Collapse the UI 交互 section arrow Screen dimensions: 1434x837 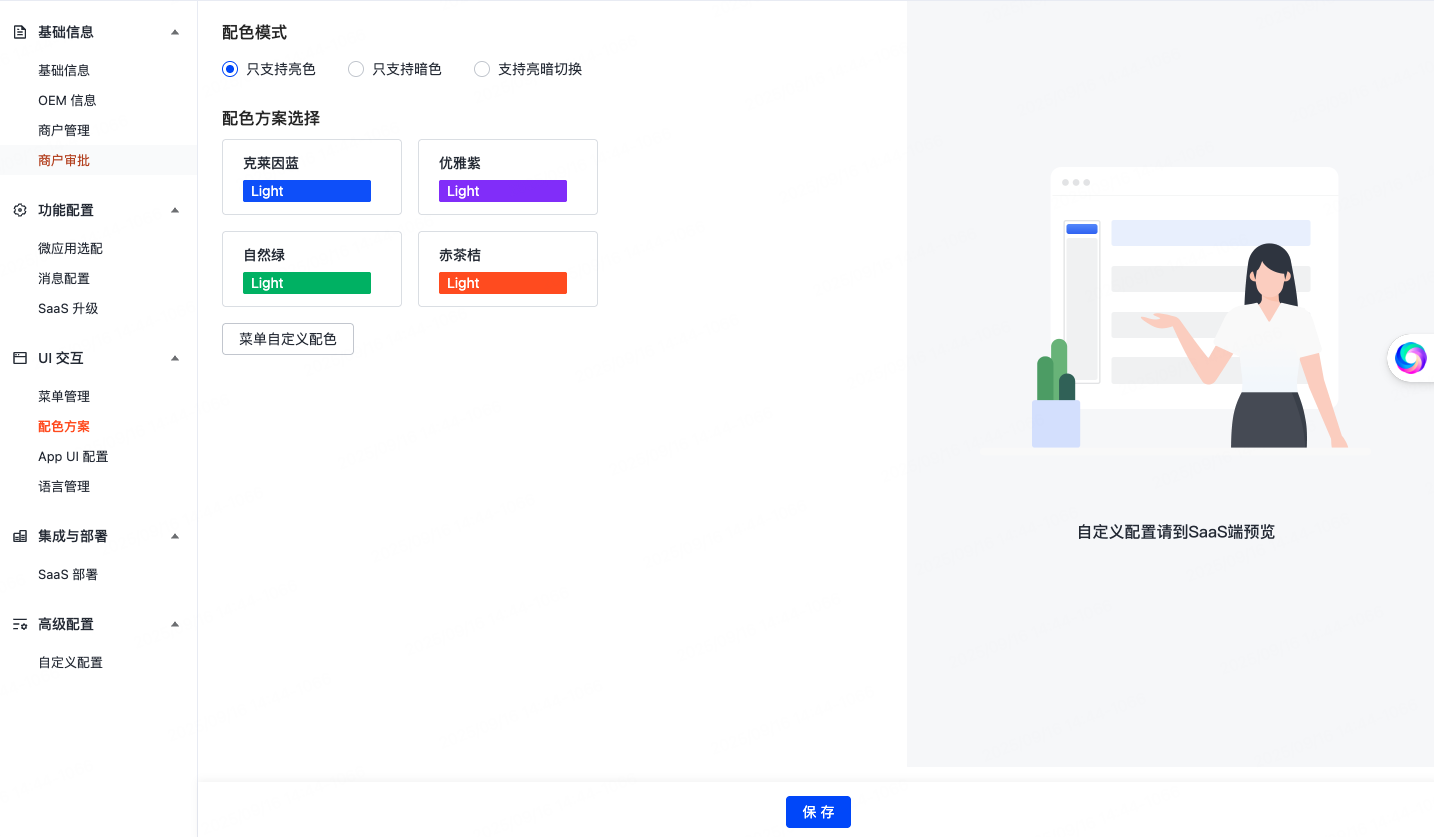click(175, 358)
